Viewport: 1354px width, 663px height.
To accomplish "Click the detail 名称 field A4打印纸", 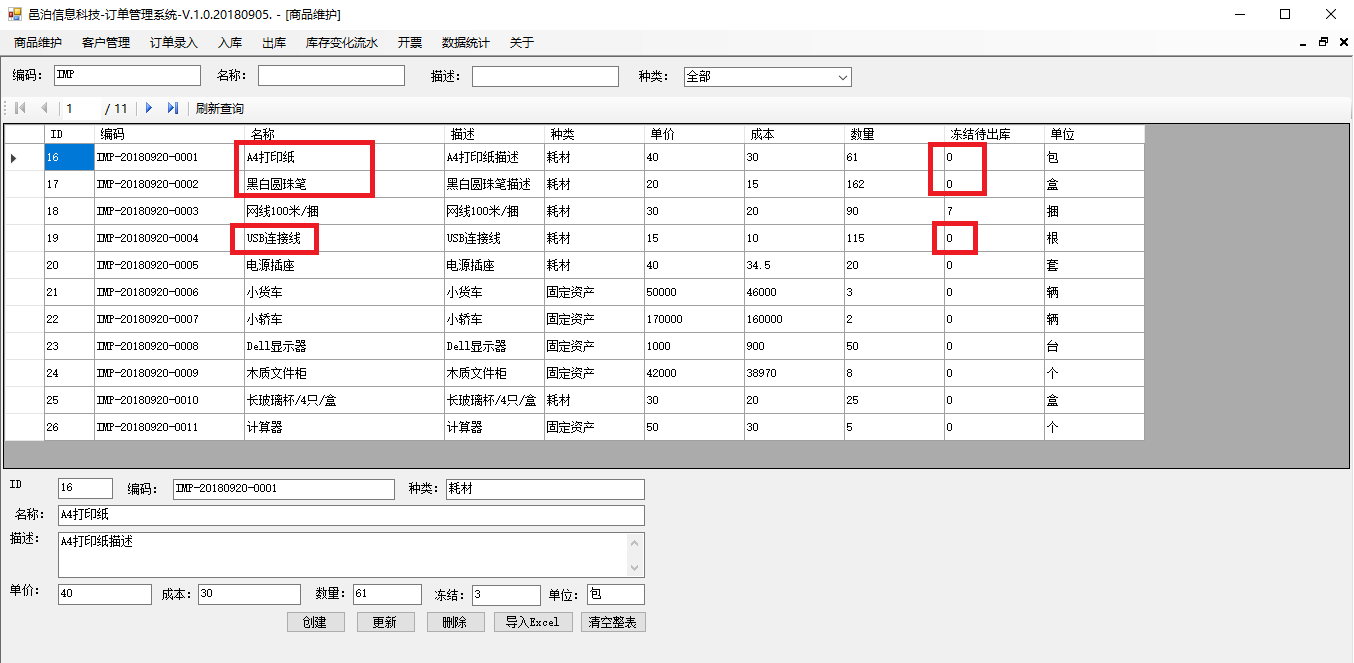I will [x=351, y=515].
